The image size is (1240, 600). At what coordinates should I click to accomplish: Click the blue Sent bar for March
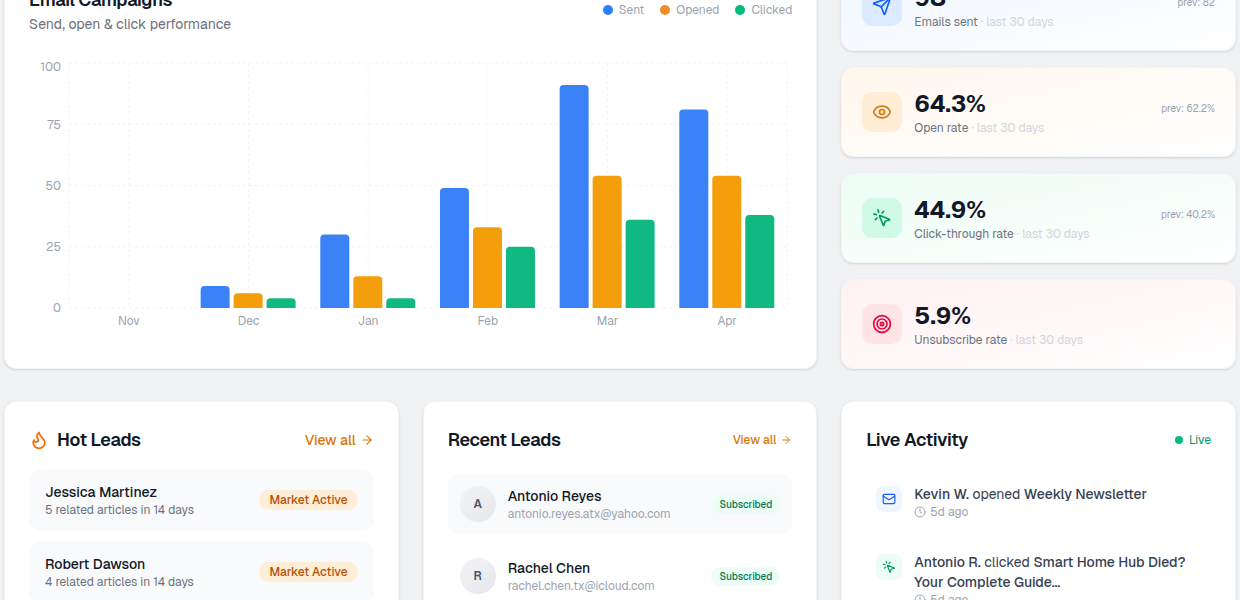point(574,196)
